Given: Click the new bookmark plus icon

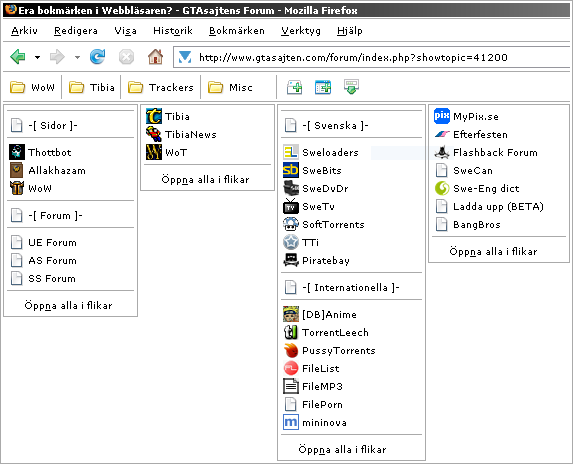Looking at the screenshot, I should tap(295, 87).
